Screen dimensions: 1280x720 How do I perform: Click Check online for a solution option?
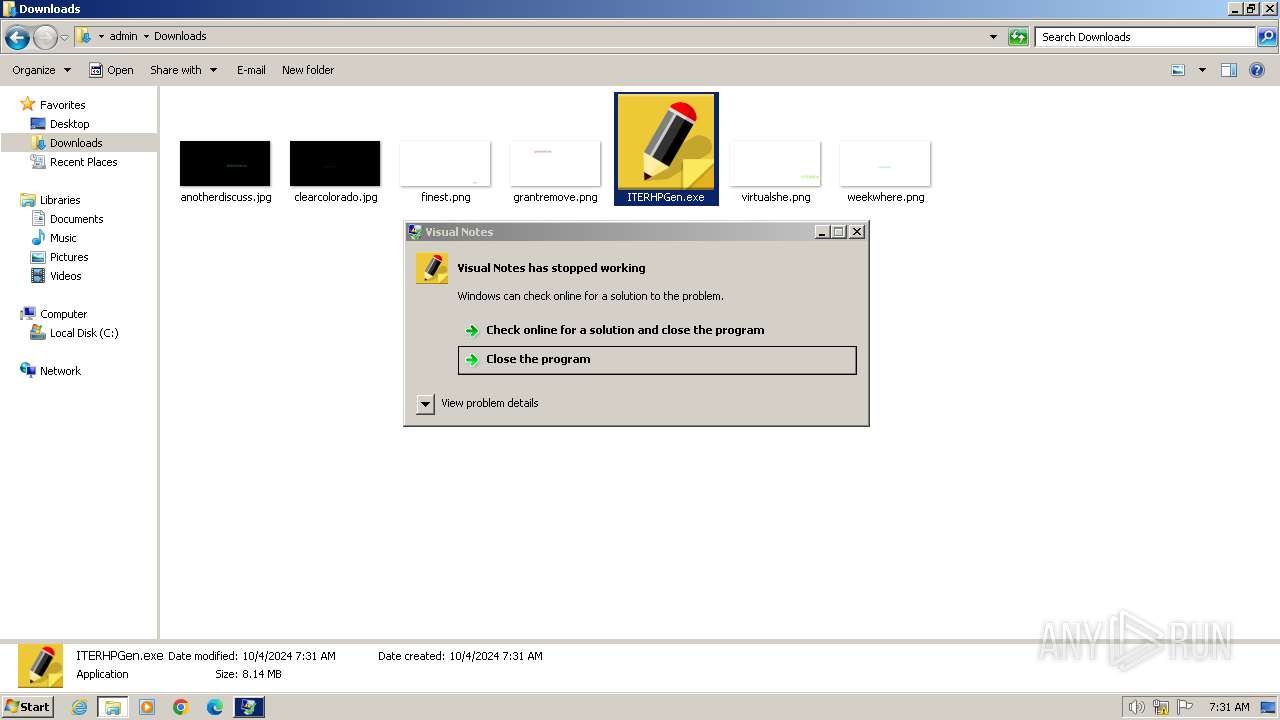(657, 330)
